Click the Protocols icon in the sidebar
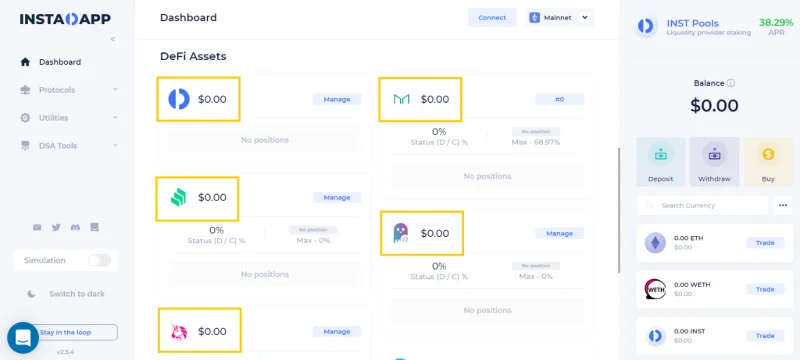Screen dimensions: 800x360 [25, 90]
